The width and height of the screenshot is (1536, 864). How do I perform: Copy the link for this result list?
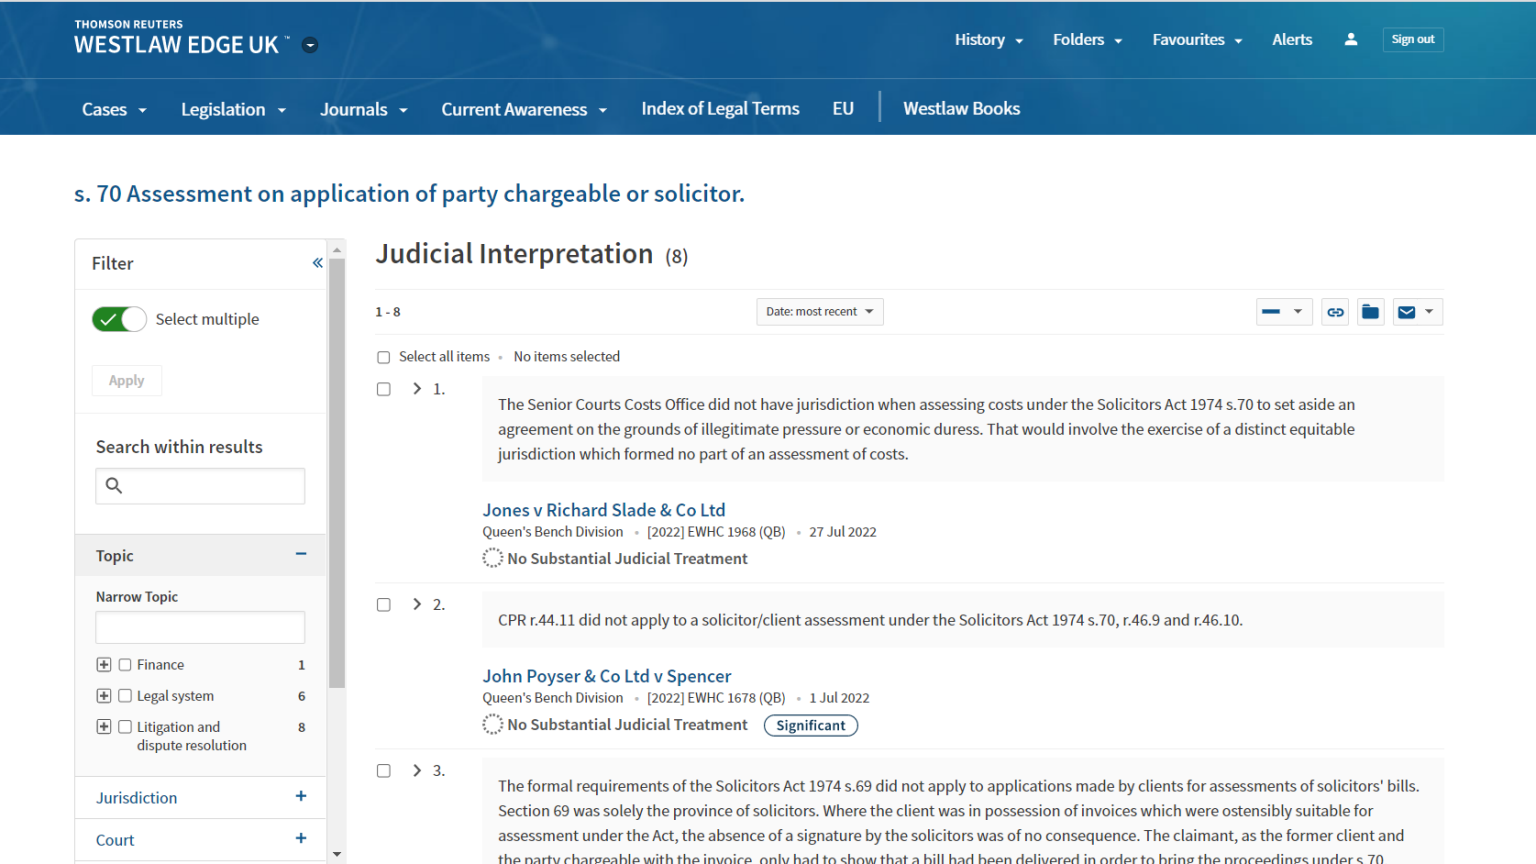click(x=1335, y=311)
